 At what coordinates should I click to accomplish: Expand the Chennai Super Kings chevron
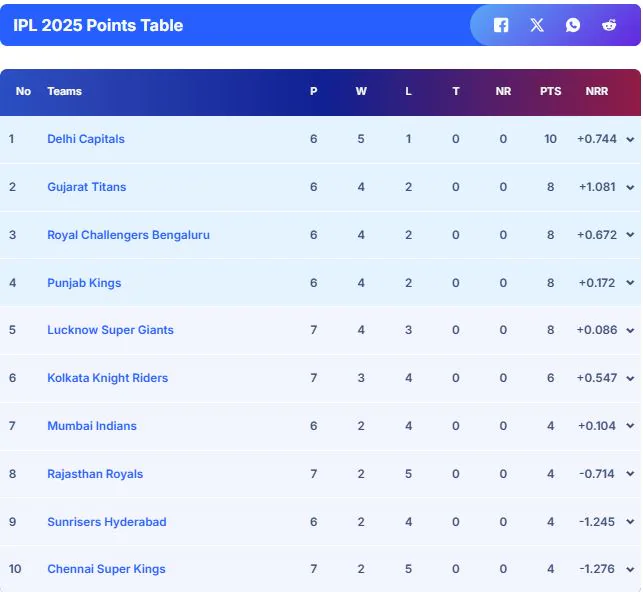pos(630,570)
